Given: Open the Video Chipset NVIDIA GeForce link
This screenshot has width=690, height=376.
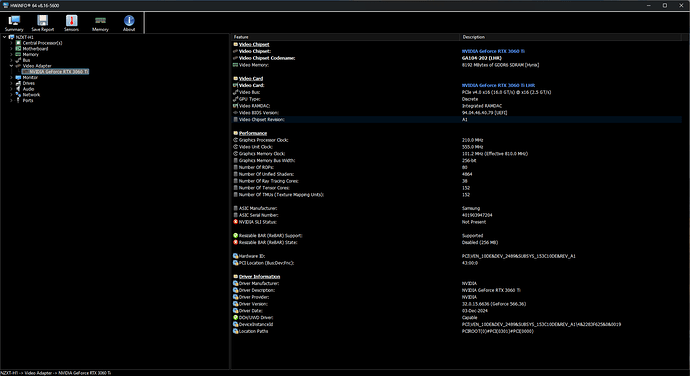Looking at the screenshot, I should [x=493, y=51].
